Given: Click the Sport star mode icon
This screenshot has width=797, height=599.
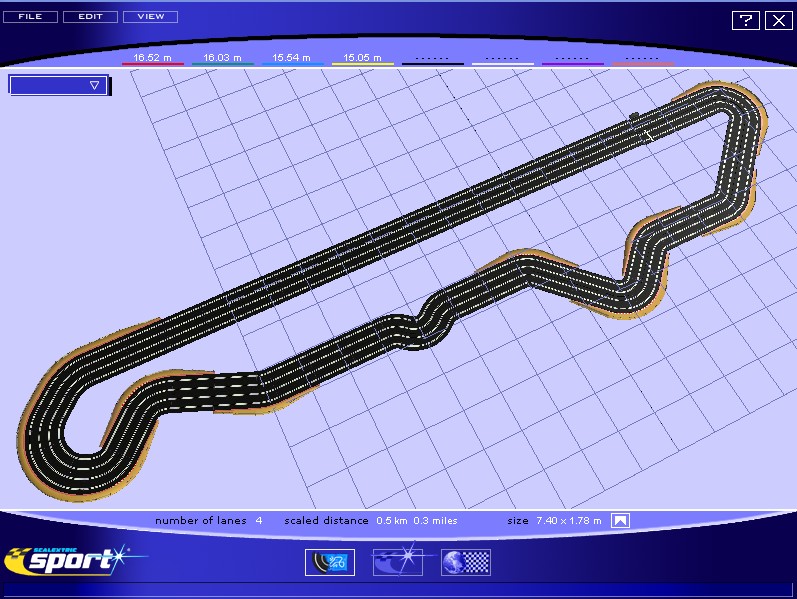Looking at the screenshot, I should 397,563.
